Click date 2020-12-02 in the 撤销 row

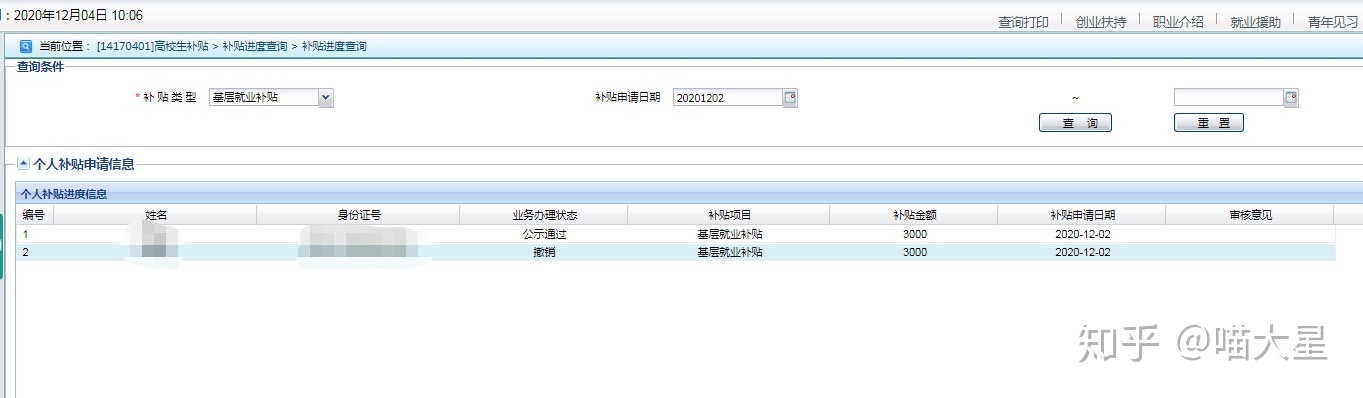1082,253
